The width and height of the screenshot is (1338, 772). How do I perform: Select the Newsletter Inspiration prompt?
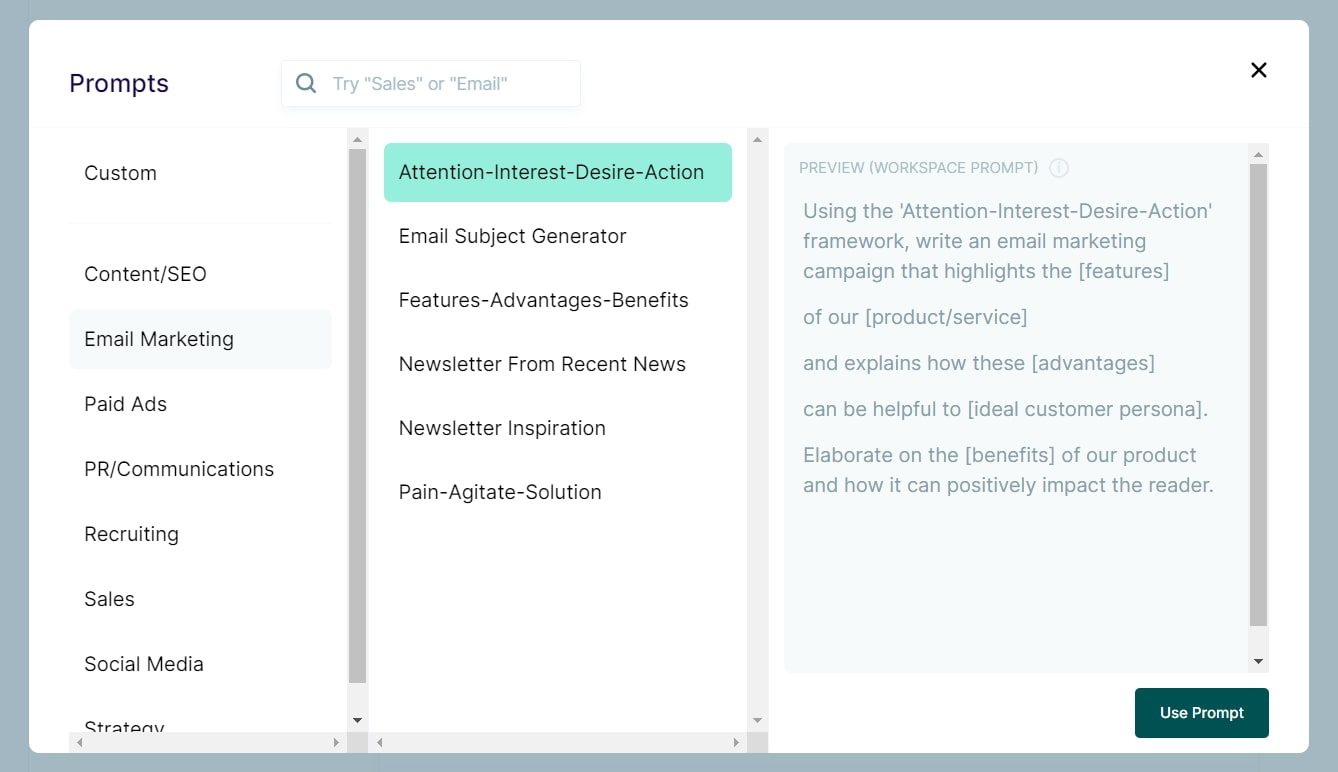502,428
